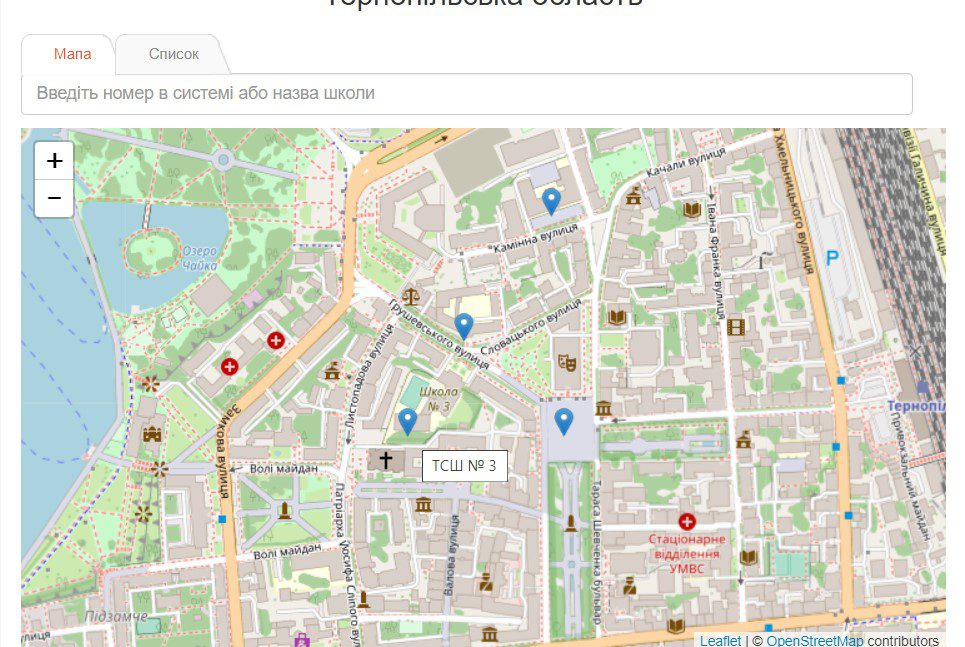
Task: Click the black church cross icon
Action: [x=385, y=460]
